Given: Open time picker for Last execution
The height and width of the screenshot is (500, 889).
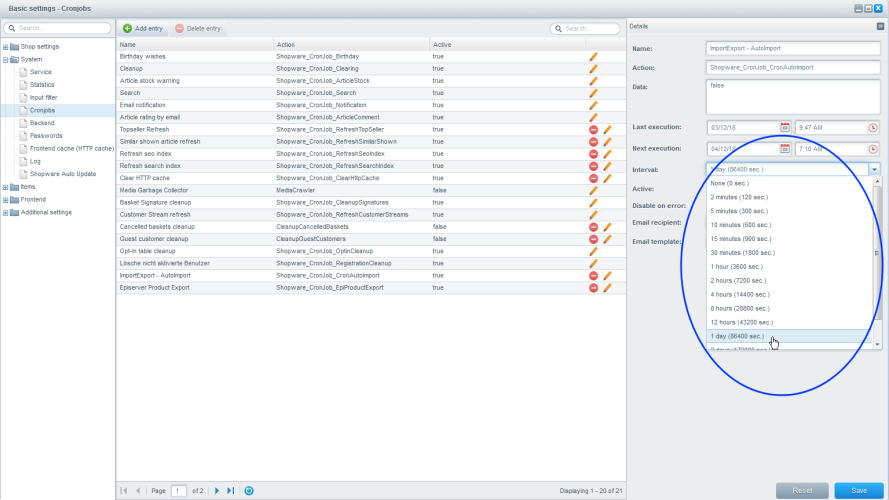Looking at the screenshot, I should click(x=873, y=128).
